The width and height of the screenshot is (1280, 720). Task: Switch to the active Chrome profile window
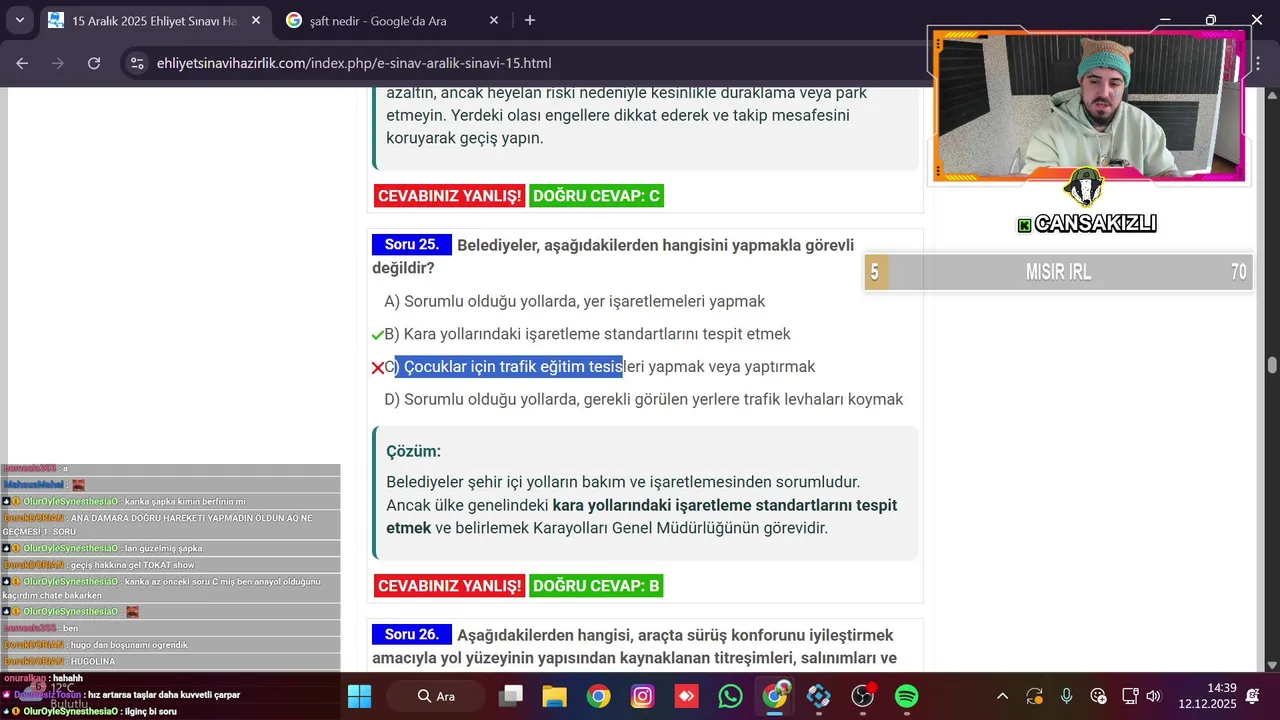point(775,696)
